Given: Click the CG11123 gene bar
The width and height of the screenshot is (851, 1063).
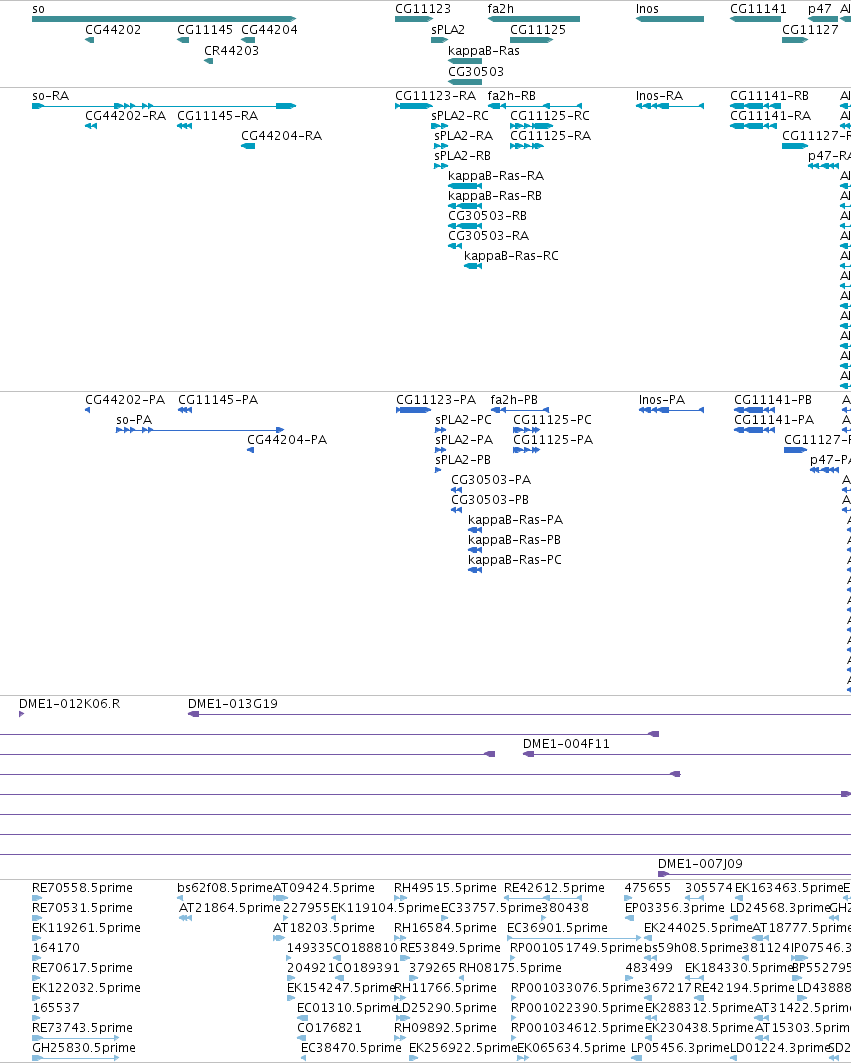Looking at the screenshot, I should click(414, 19).
